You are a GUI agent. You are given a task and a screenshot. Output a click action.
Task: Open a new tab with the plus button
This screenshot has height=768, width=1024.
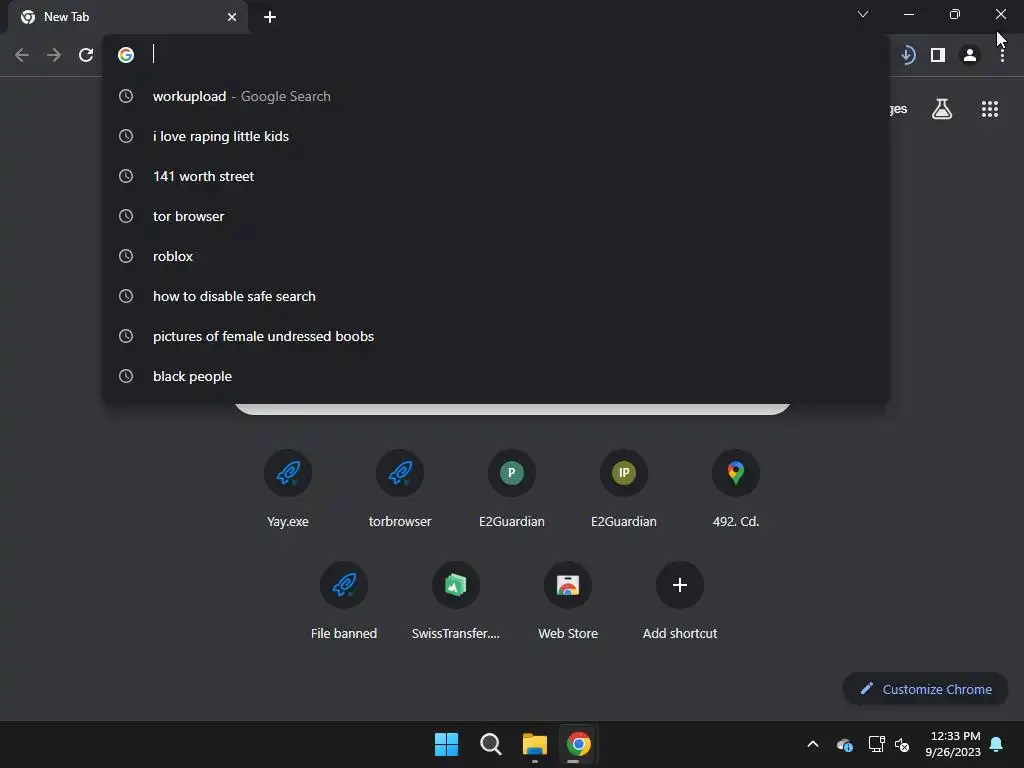pyautogui.click(x=270, y=17)
